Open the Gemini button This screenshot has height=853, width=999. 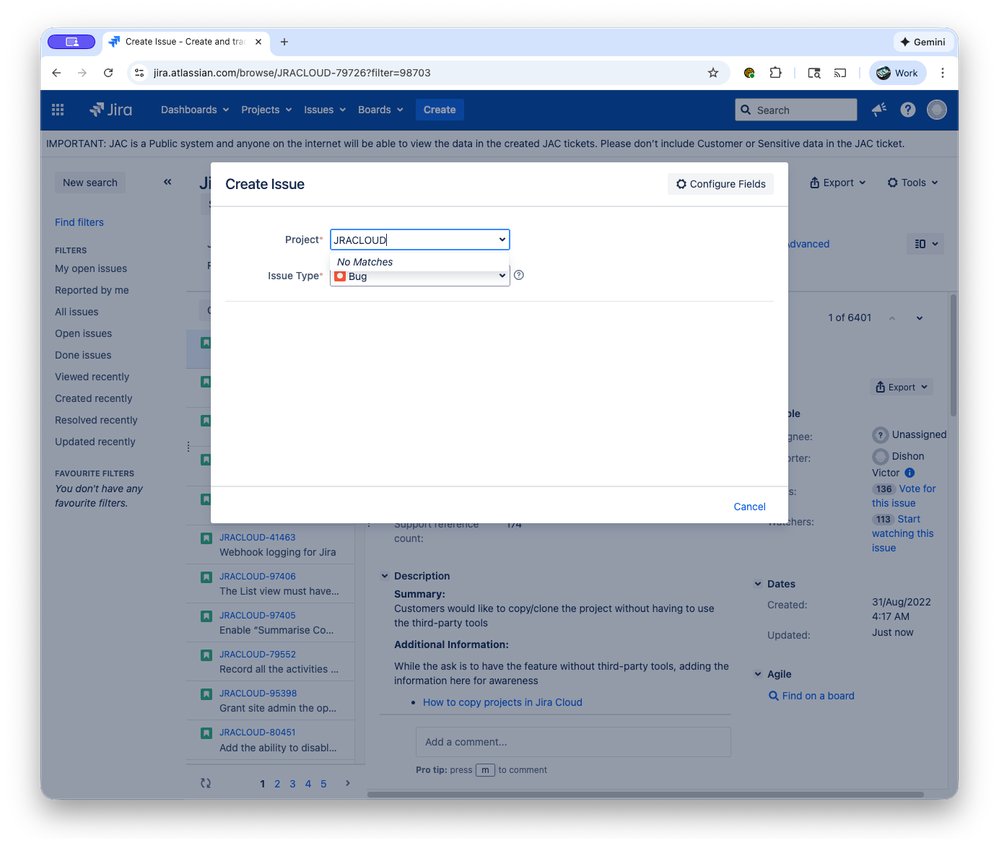coord(923,42)
